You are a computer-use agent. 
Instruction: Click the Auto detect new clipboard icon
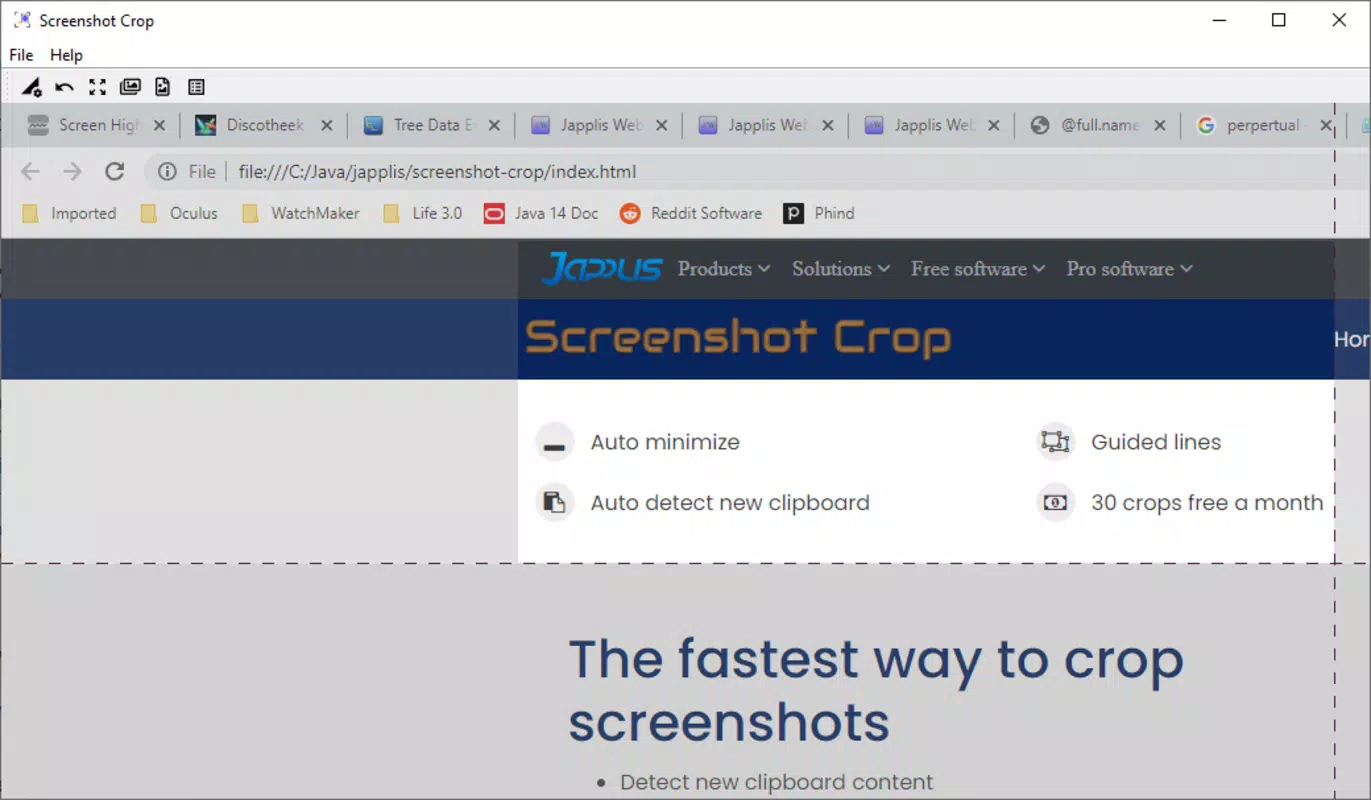click(x=555, y=502)
